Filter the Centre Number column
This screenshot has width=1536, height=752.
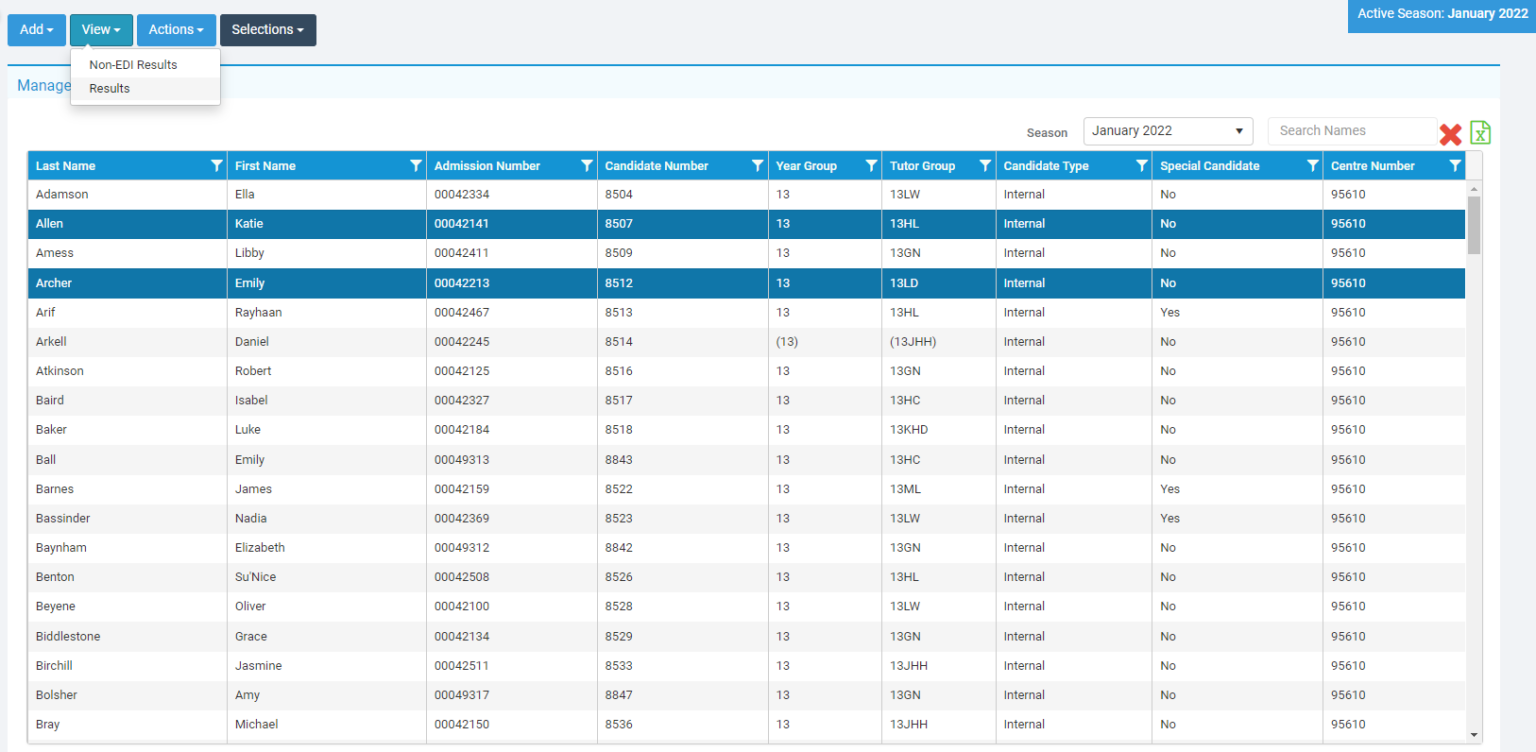[x=1455, y=165]
